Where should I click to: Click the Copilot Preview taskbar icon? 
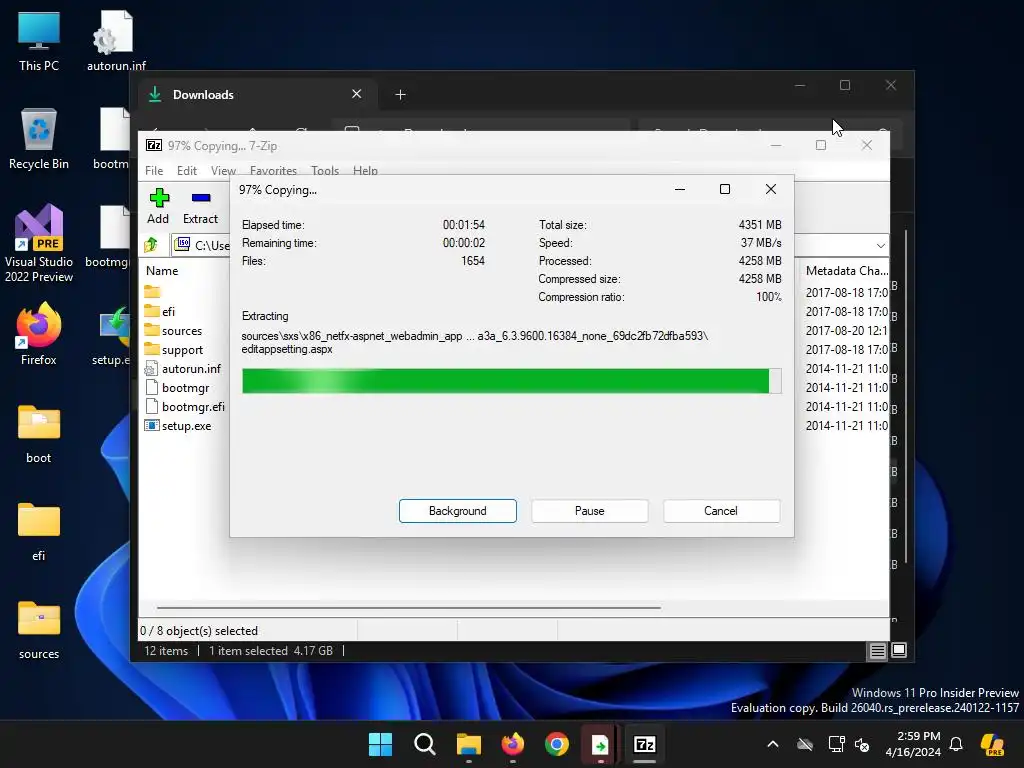coord(992,744)
